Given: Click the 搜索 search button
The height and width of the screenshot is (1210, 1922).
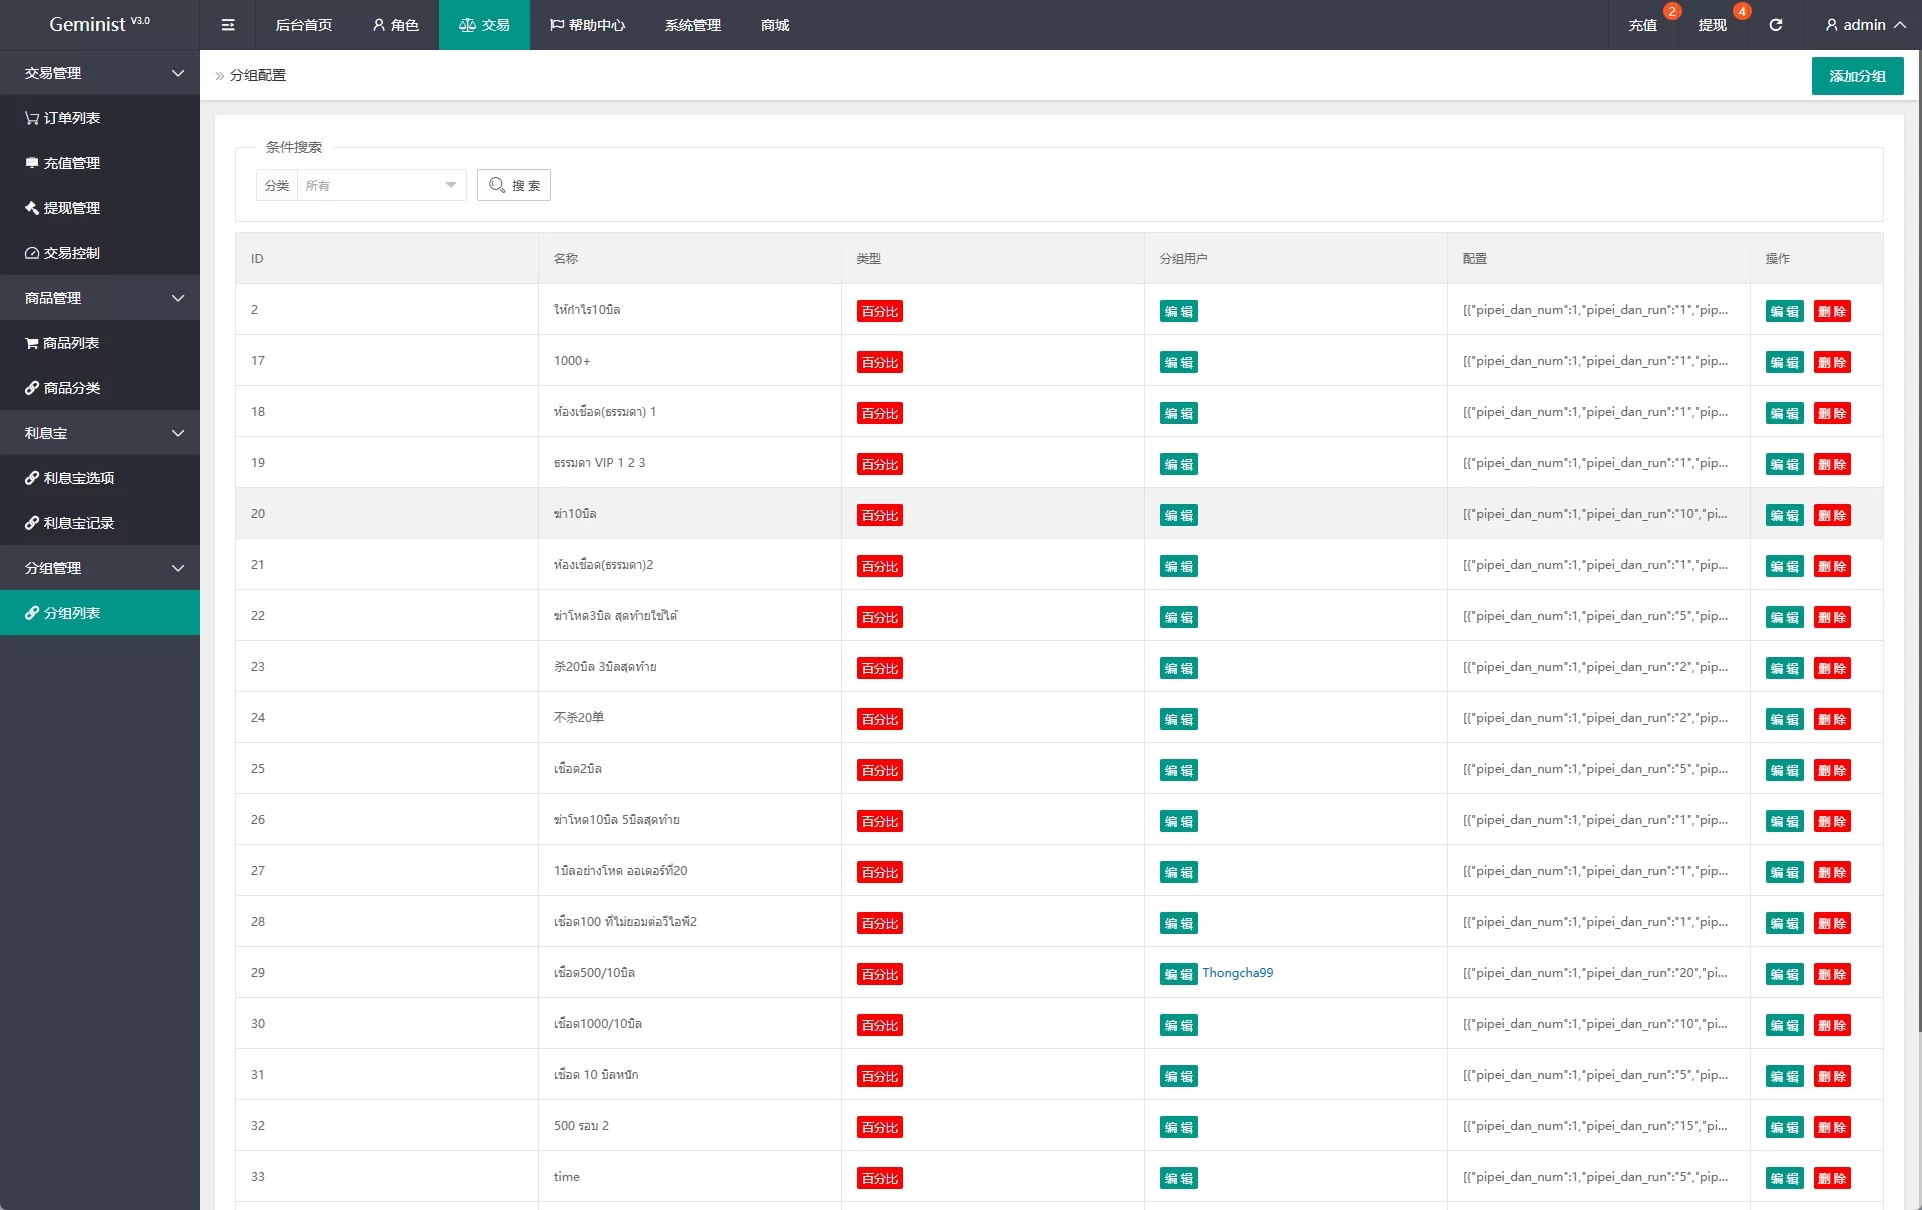Looking at the screenshot, I should (514, 185).
